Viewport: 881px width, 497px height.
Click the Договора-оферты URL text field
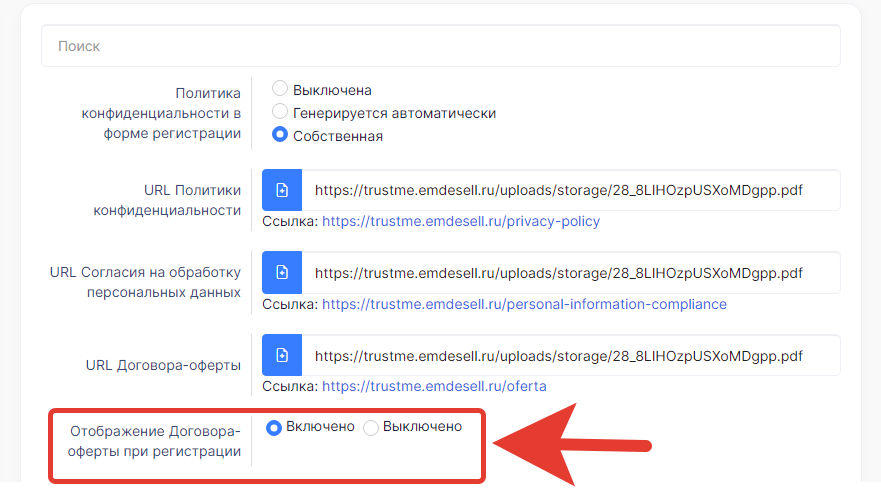pyautogui.click(x=570, y=356)
